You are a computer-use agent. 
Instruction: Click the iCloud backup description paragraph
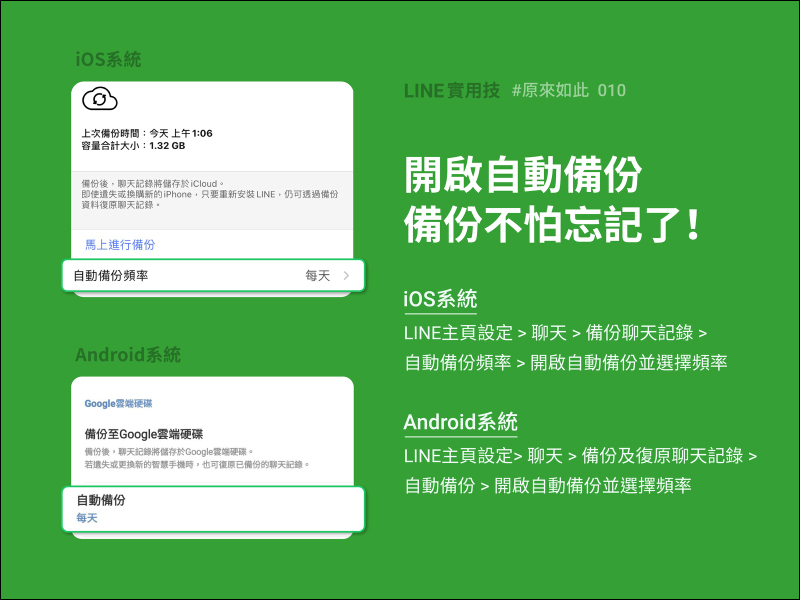pos(210,194)
